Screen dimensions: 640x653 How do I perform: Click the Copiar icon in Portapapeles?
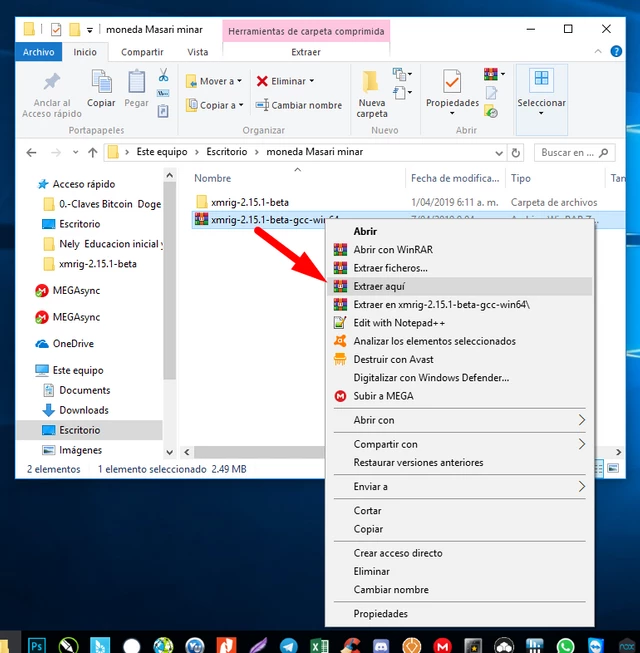coord(101,82)
